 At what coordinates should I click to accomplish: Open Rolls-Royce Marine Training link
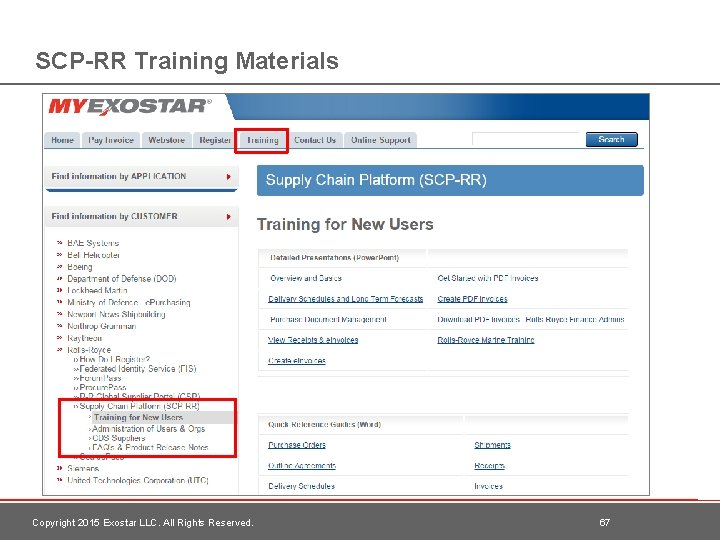click(486, 340)
